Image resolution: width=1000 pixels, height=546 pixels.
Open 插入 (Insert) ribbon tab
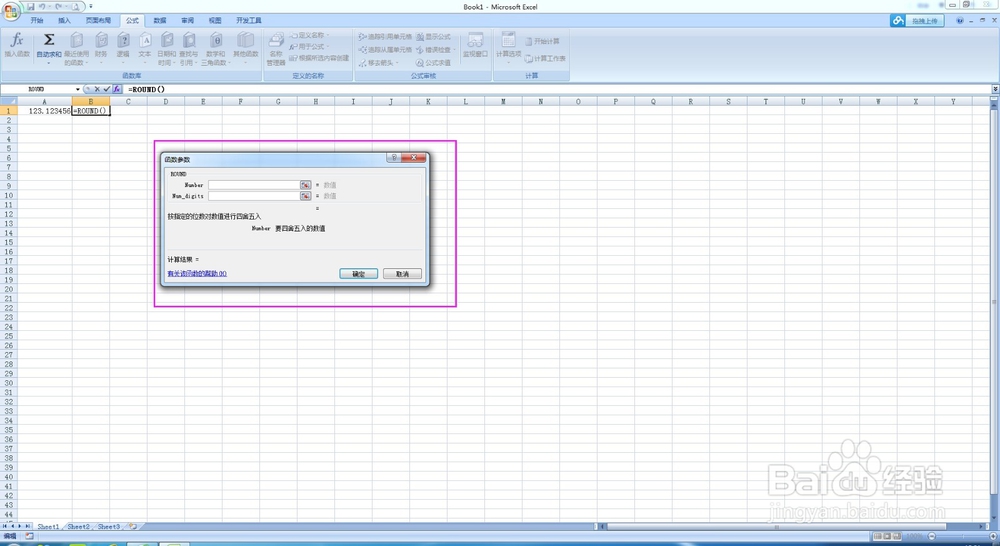pos(64,20)
